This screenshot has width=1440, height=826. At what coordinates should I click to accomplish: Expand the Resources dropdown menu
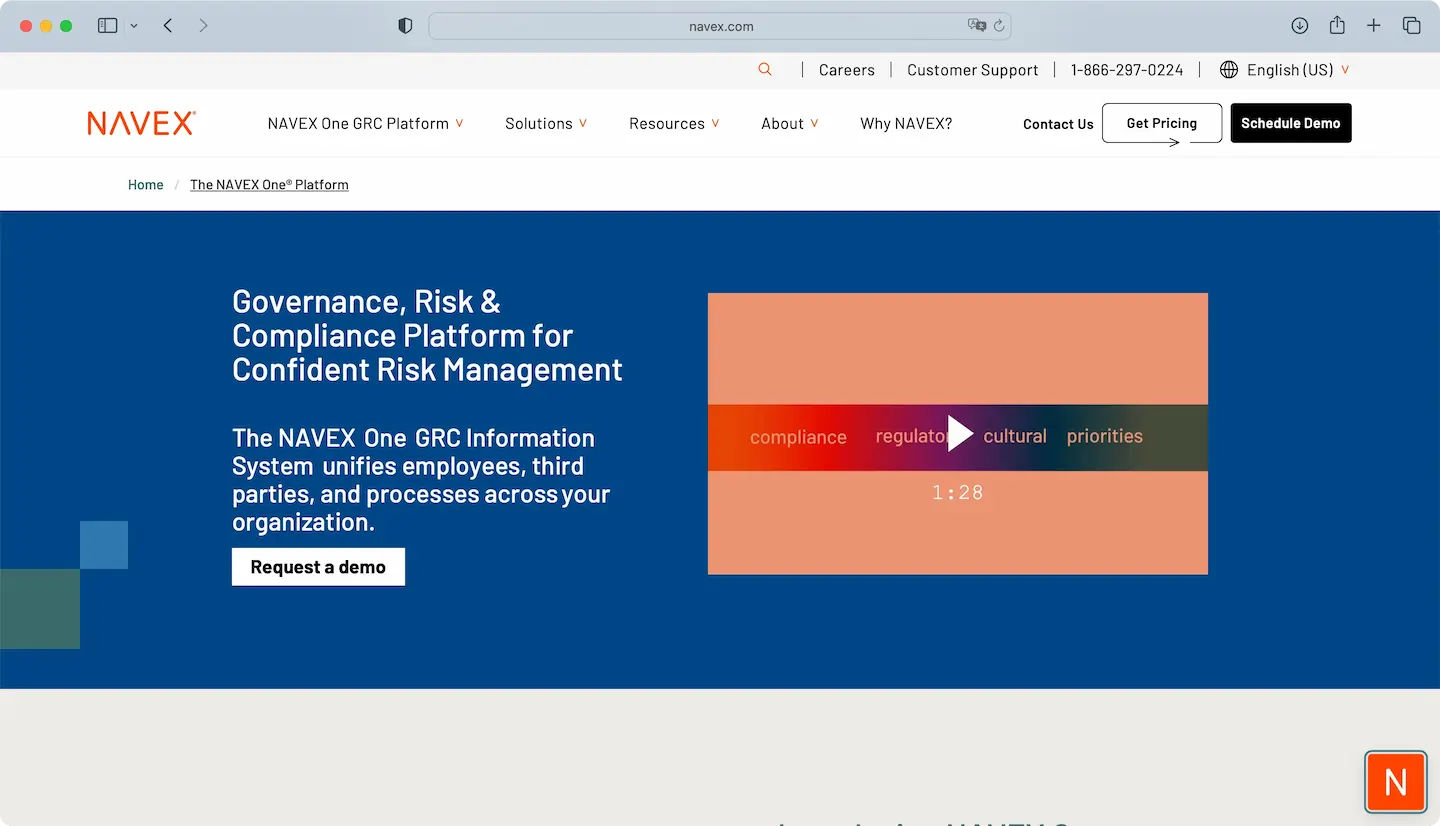tap(674, 123)
